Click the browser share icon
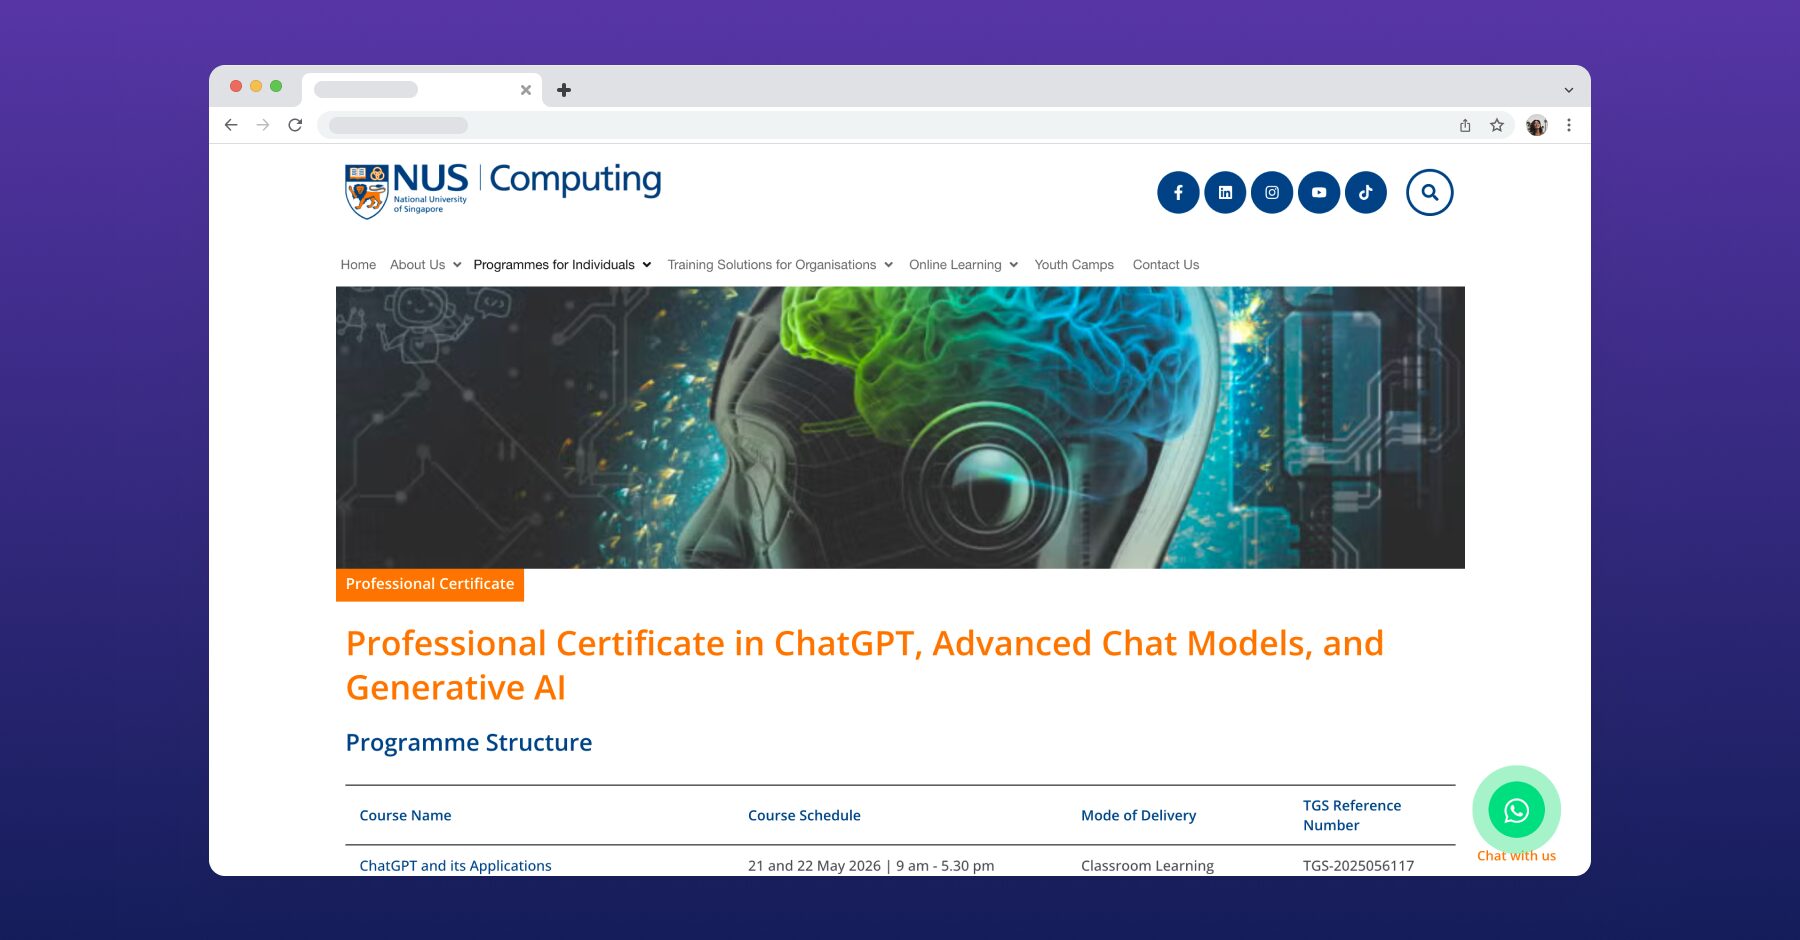Image resolution: width=1800 pixels, height=940 pixels. 1465,125
